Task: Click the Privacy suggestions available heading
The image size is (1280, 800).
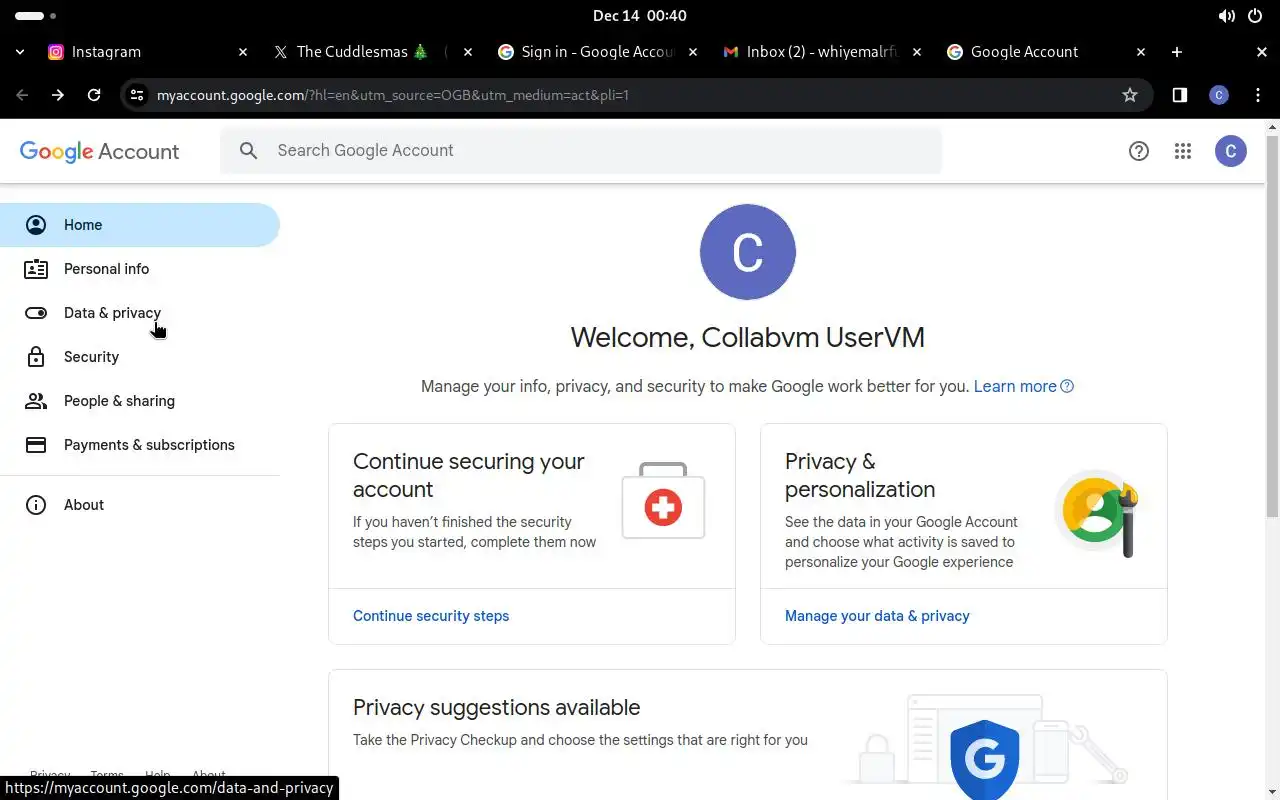Action: pyautogui.click(x=496, y=708)
